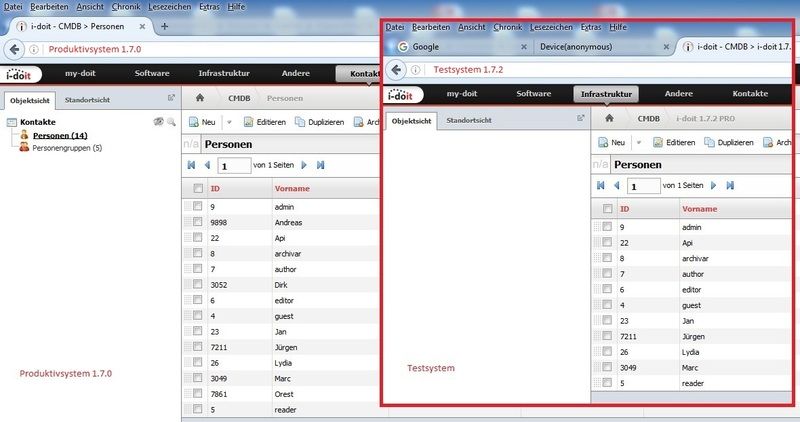Open site info icon in Produktivsystem address bar
This screenshot has height=422, width=800.
click(x=34, y=49)
